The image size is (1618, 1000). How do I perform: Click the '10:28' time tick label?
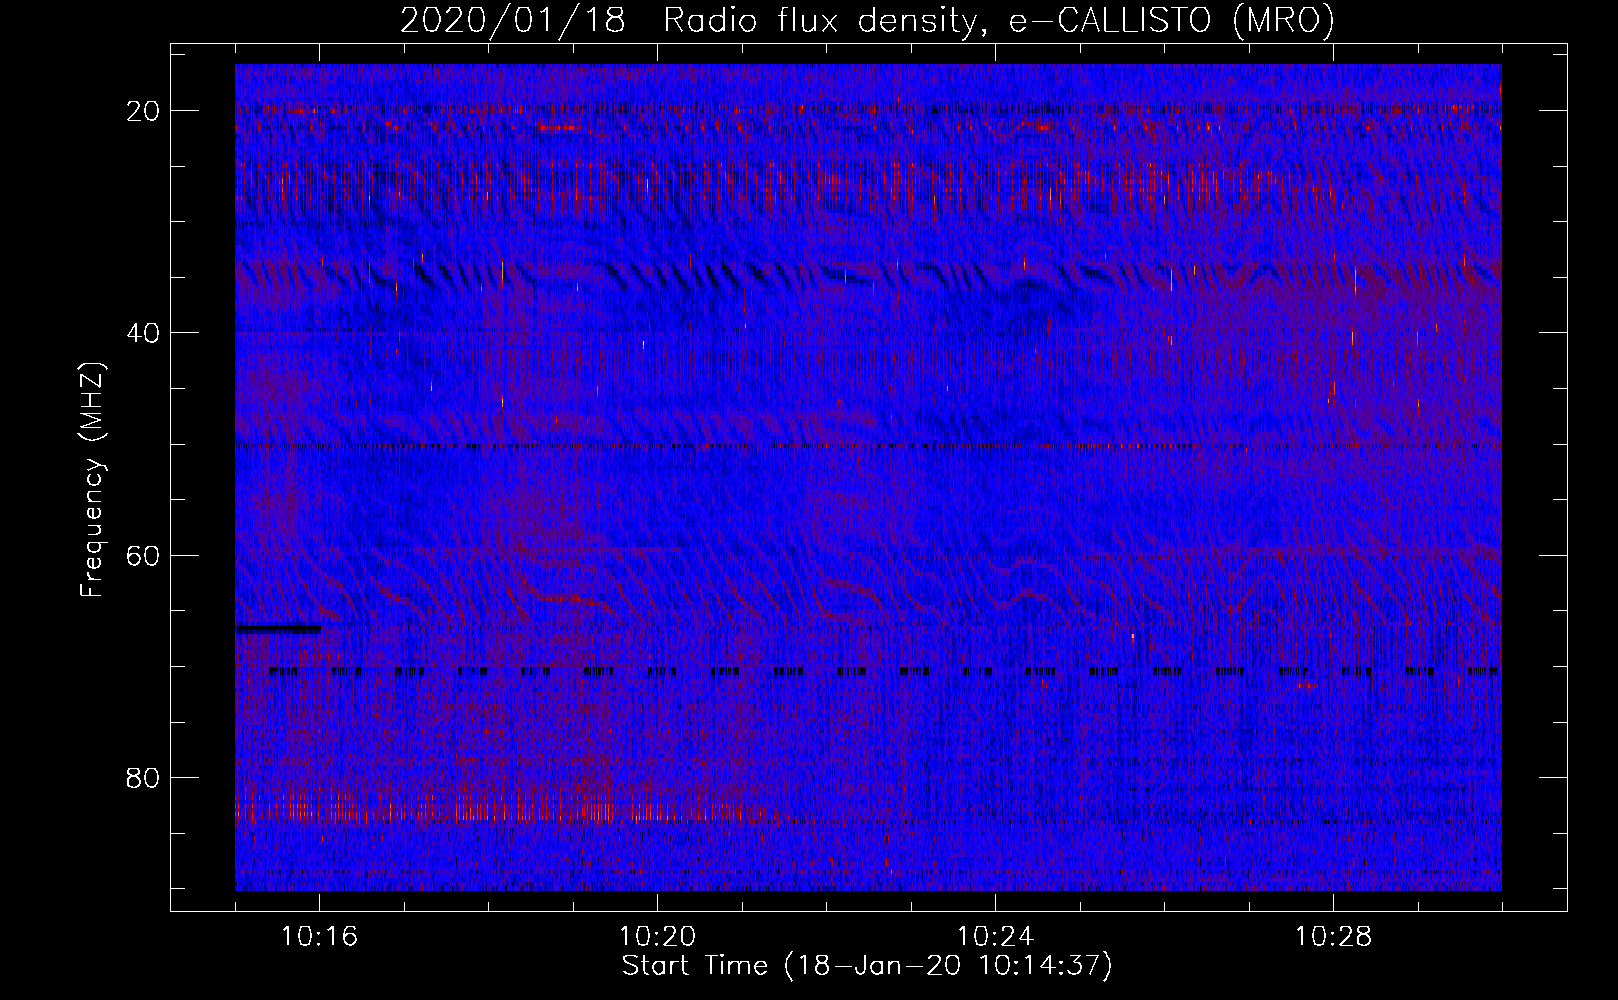[x=1333, y=937]
